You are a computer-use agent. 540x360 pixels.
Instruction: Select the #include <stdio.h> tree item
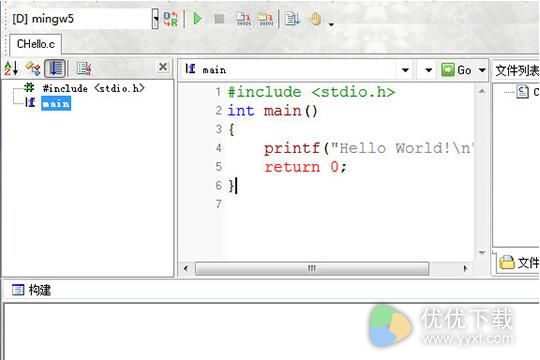[x=93, y=88]
